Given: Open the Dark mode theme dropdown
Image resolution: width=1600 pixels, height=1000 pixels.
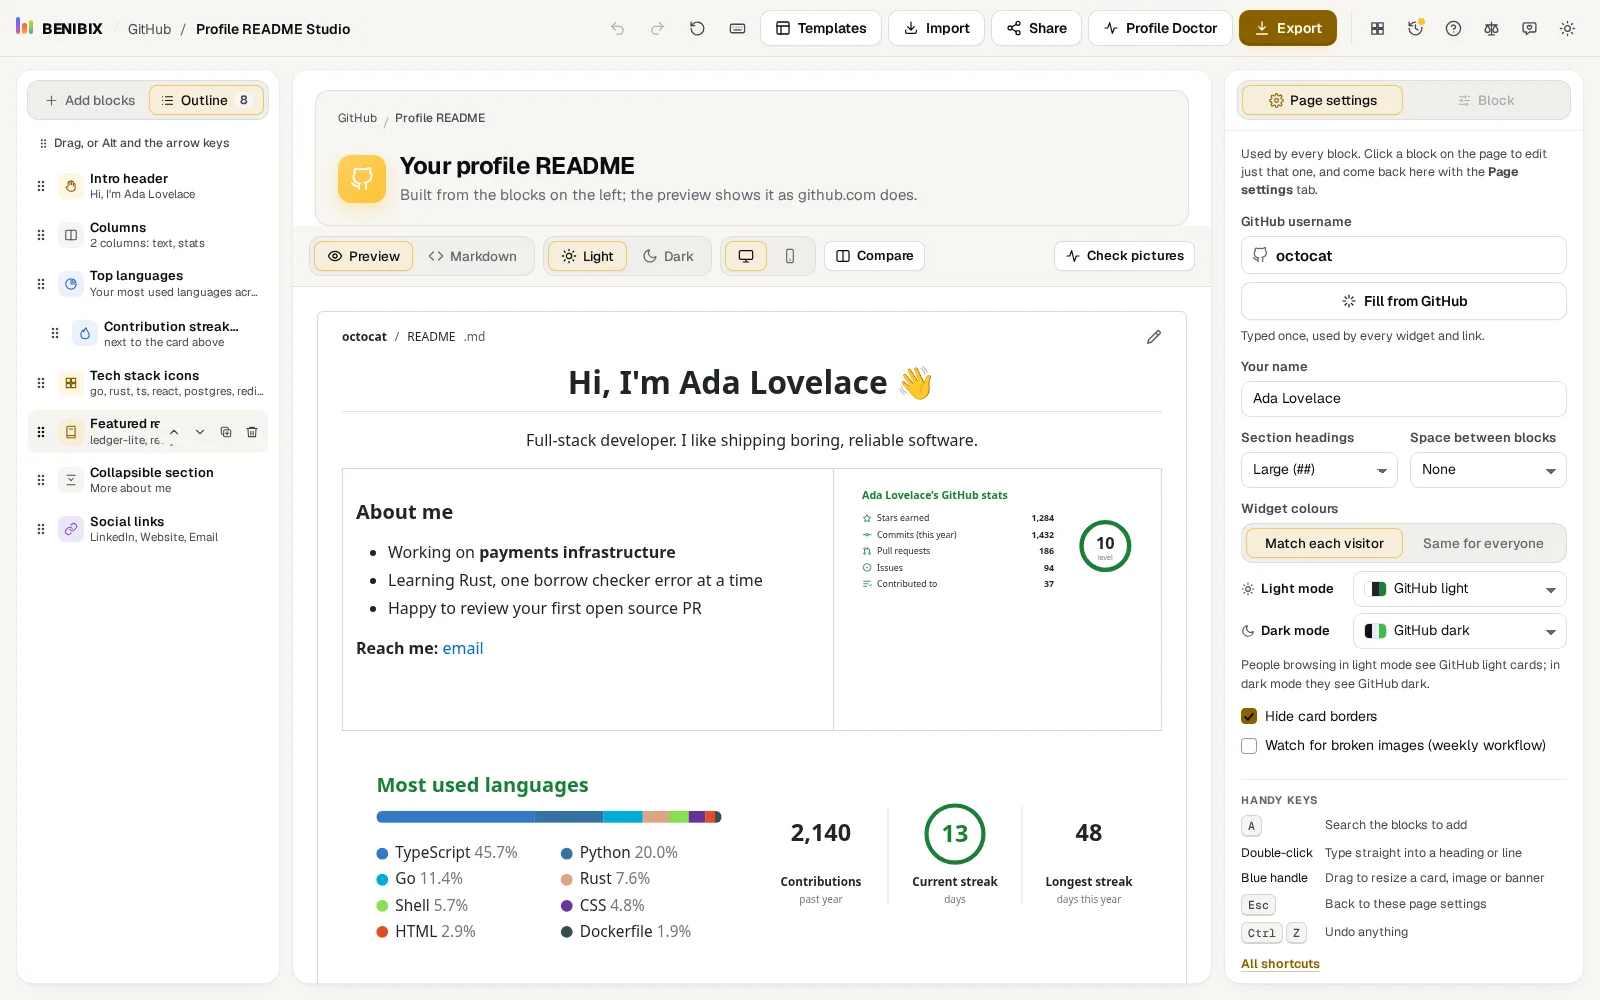Looking at the screenshot, I should [1459, 631].
